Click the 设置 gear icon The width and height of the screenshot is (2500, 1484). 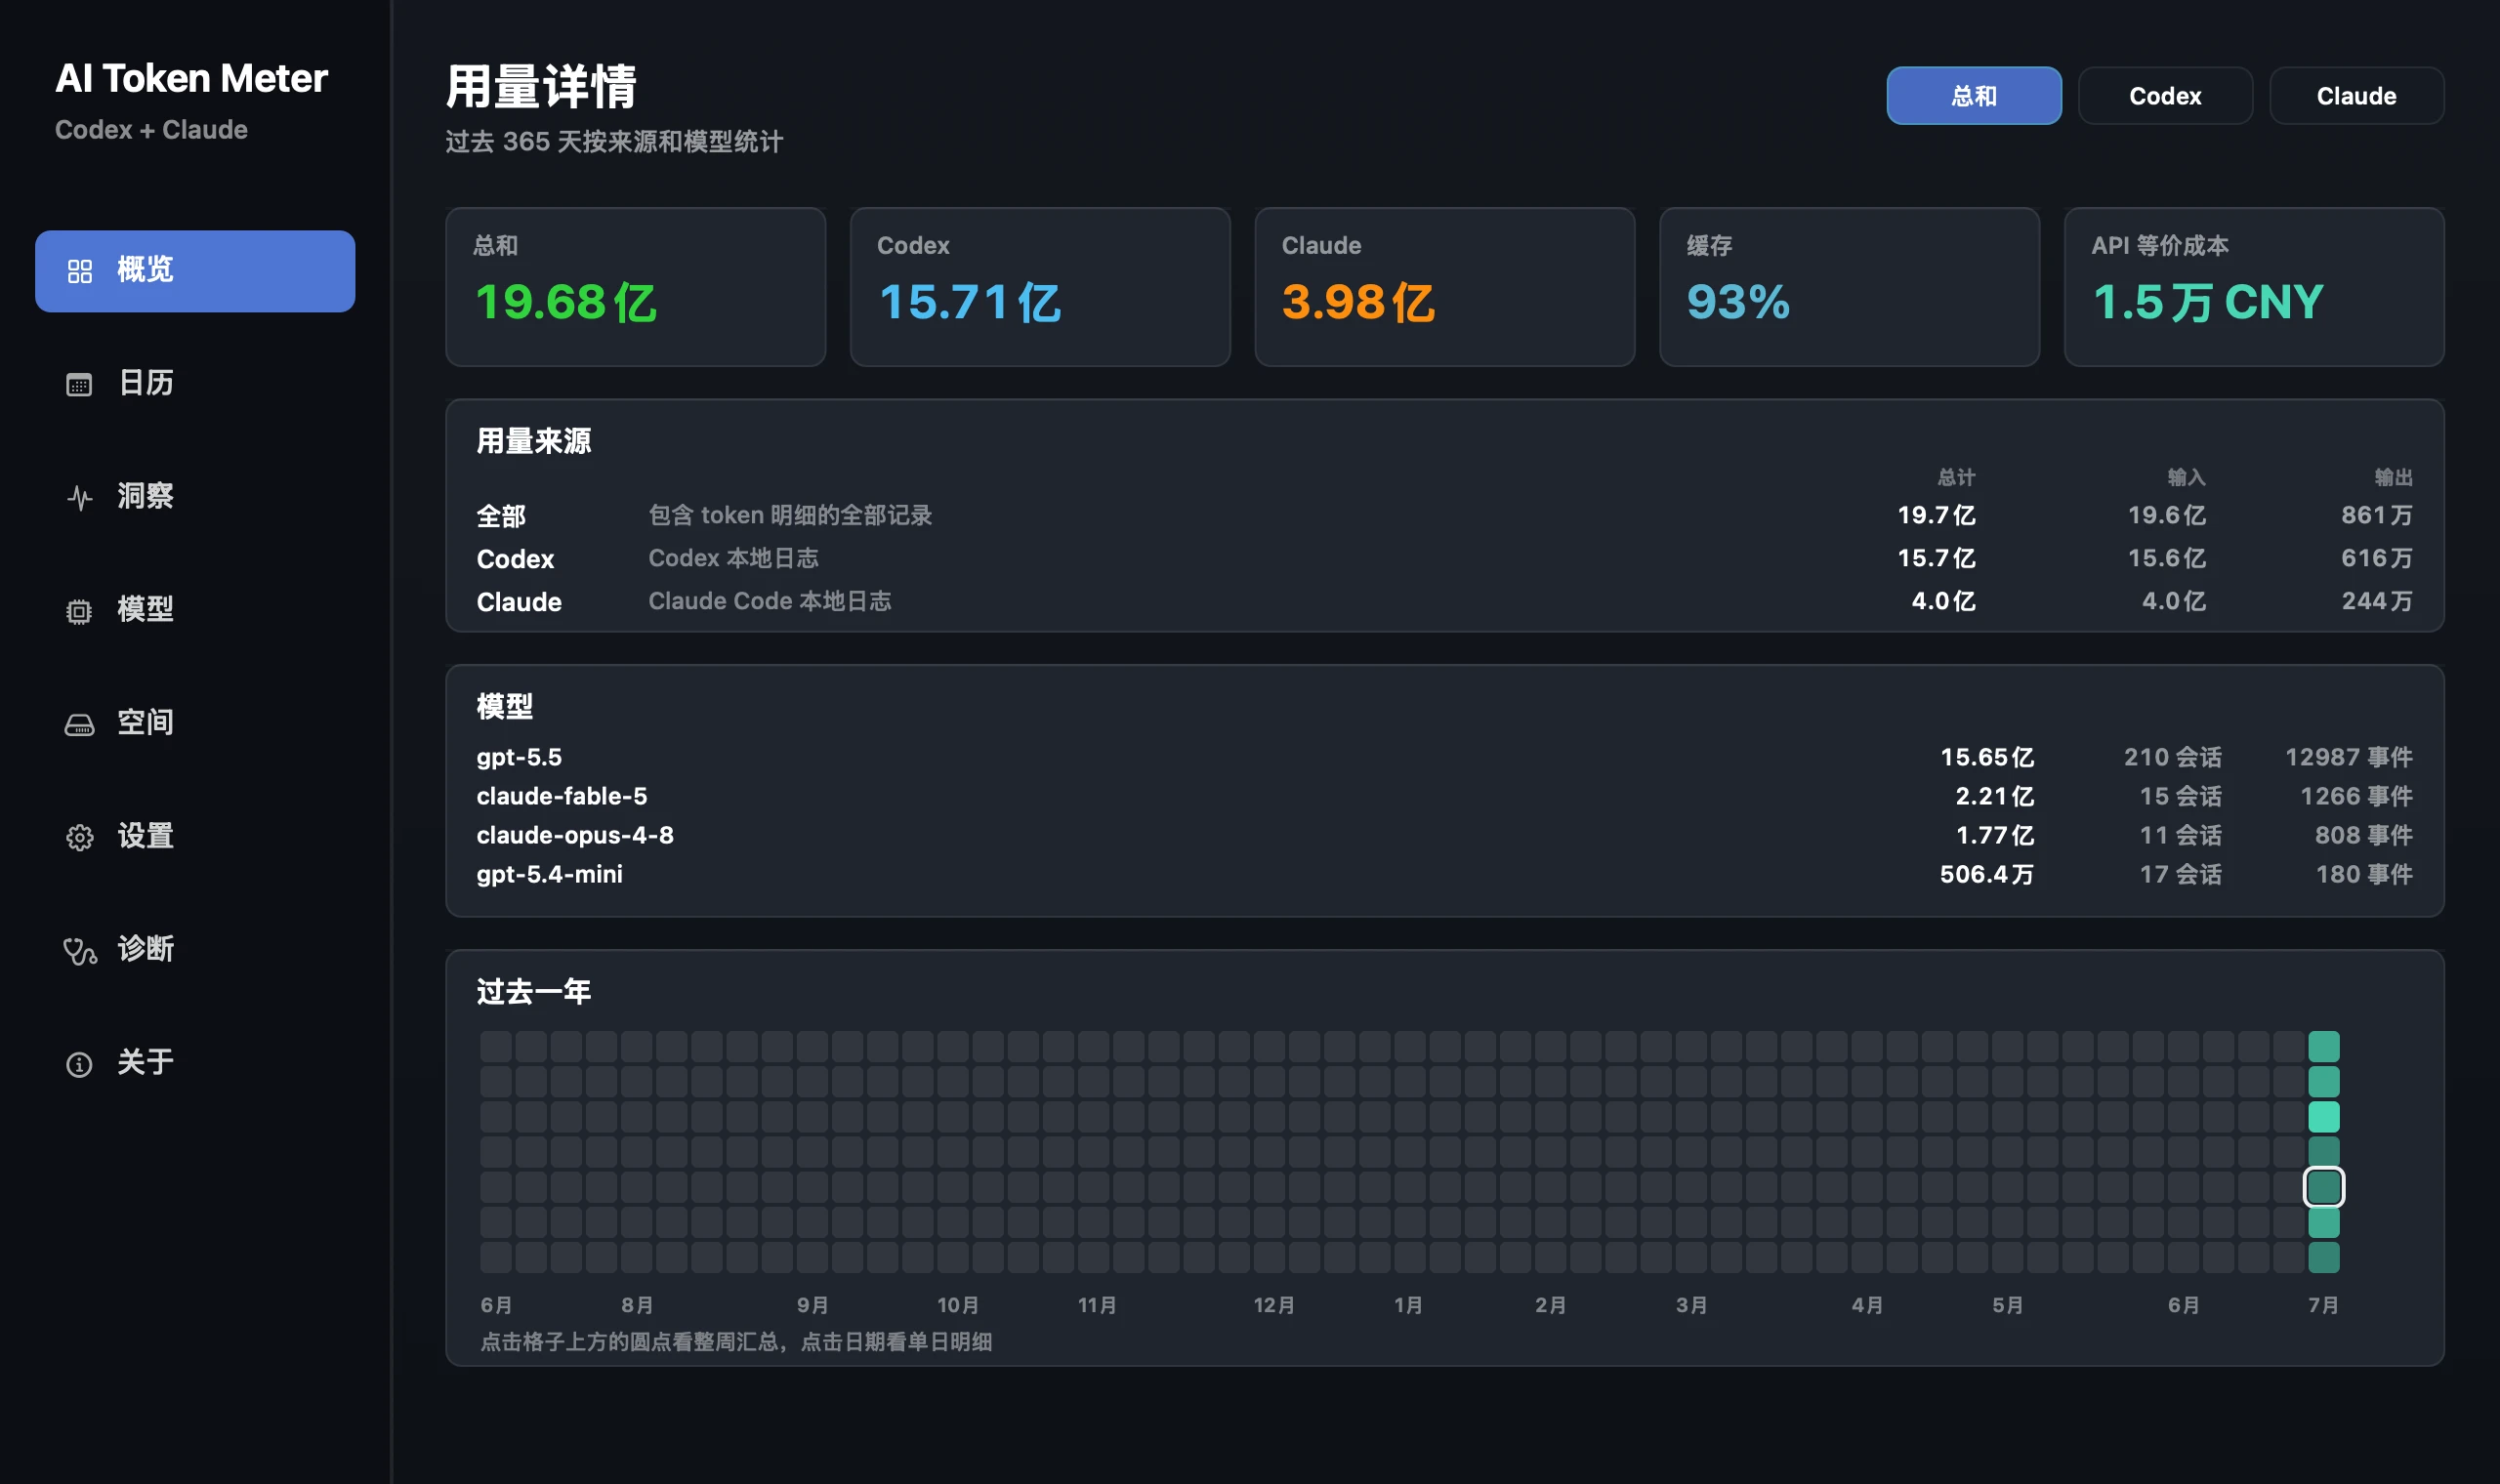pyautogui.click(x=80, y=837)
